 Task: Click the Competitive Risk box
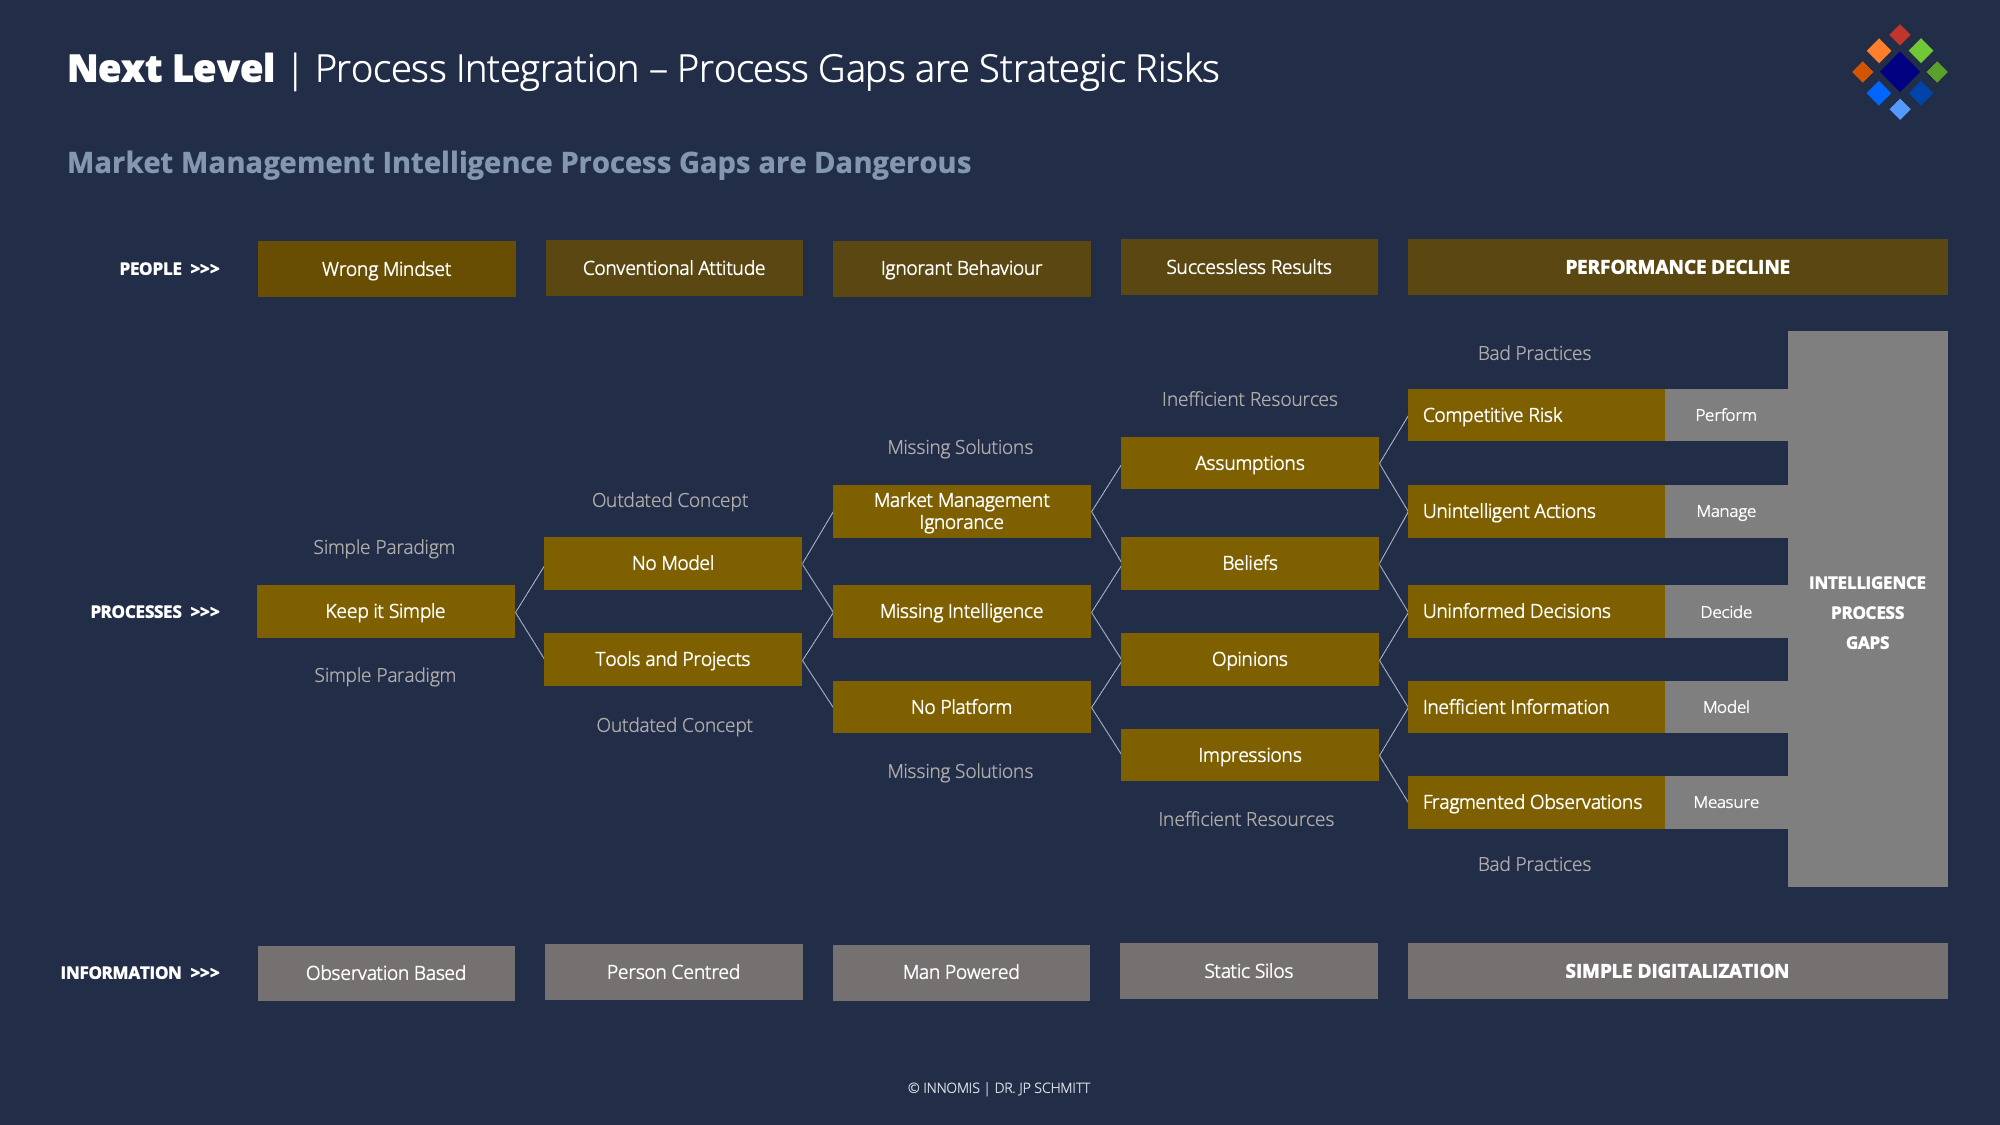(x=1536, y=415)
